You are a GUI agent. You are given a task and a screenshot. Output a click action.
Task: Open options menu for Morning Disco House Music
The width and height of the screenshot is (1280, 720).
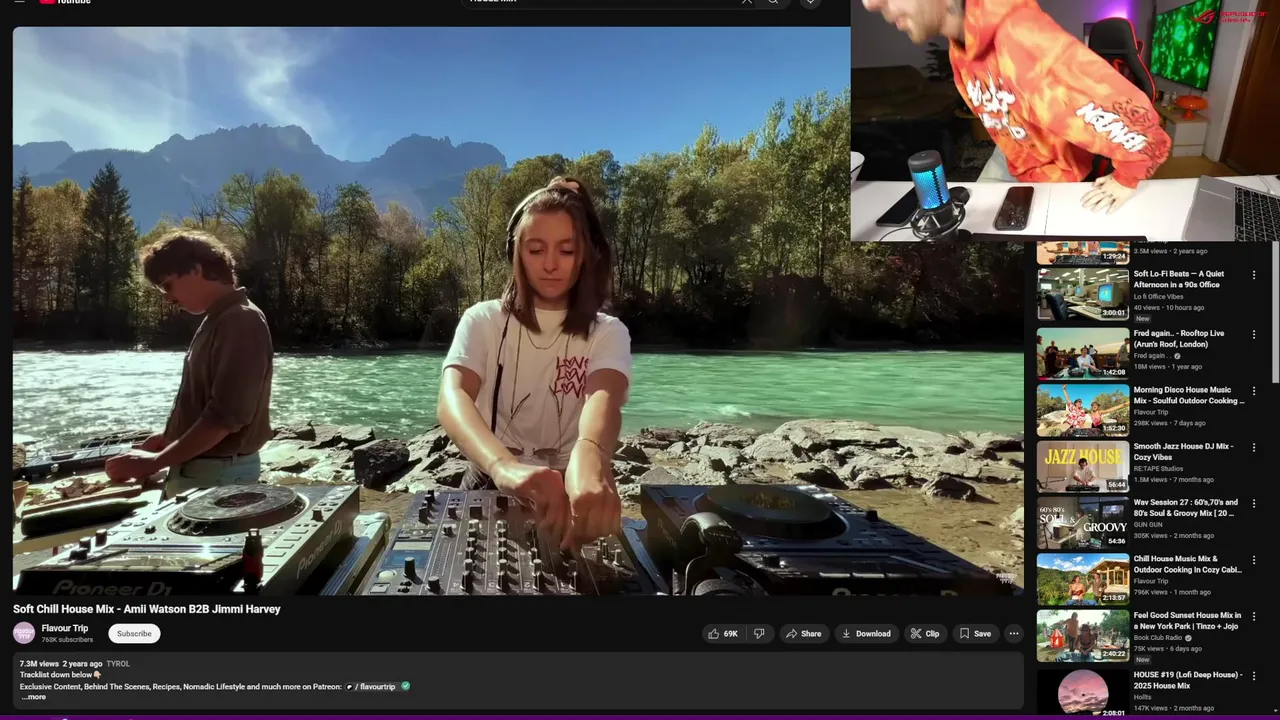[x=1254, y=390]
